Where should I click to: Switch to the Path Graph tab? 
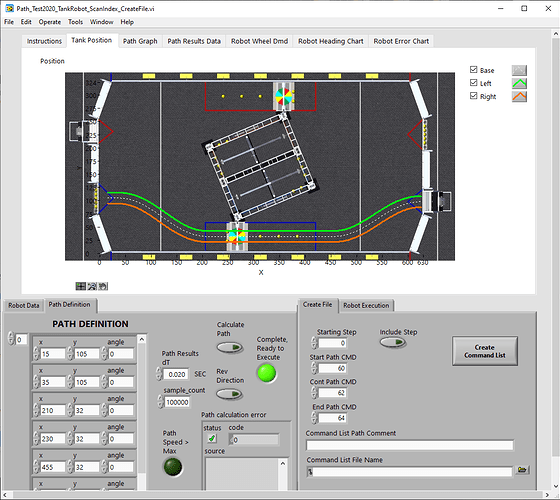[x=140, y=41]
